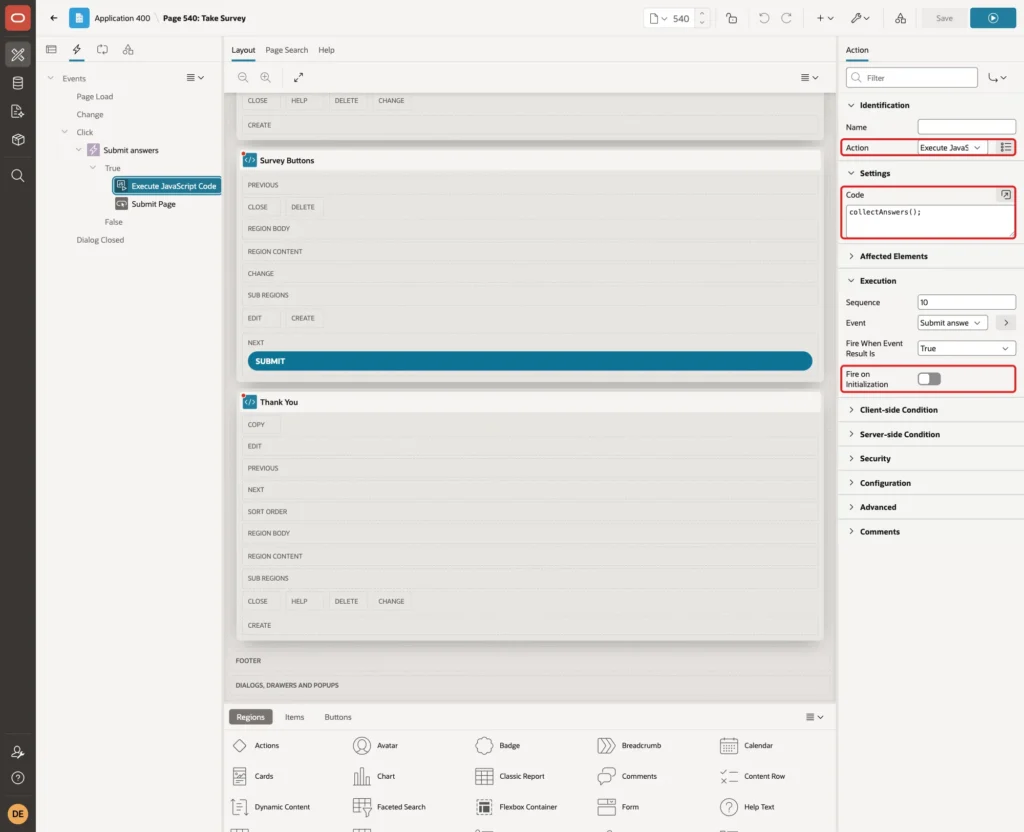Select the Submit answers dynamic action
This screenshot has width=1024, height=832.
coord(131,150)
